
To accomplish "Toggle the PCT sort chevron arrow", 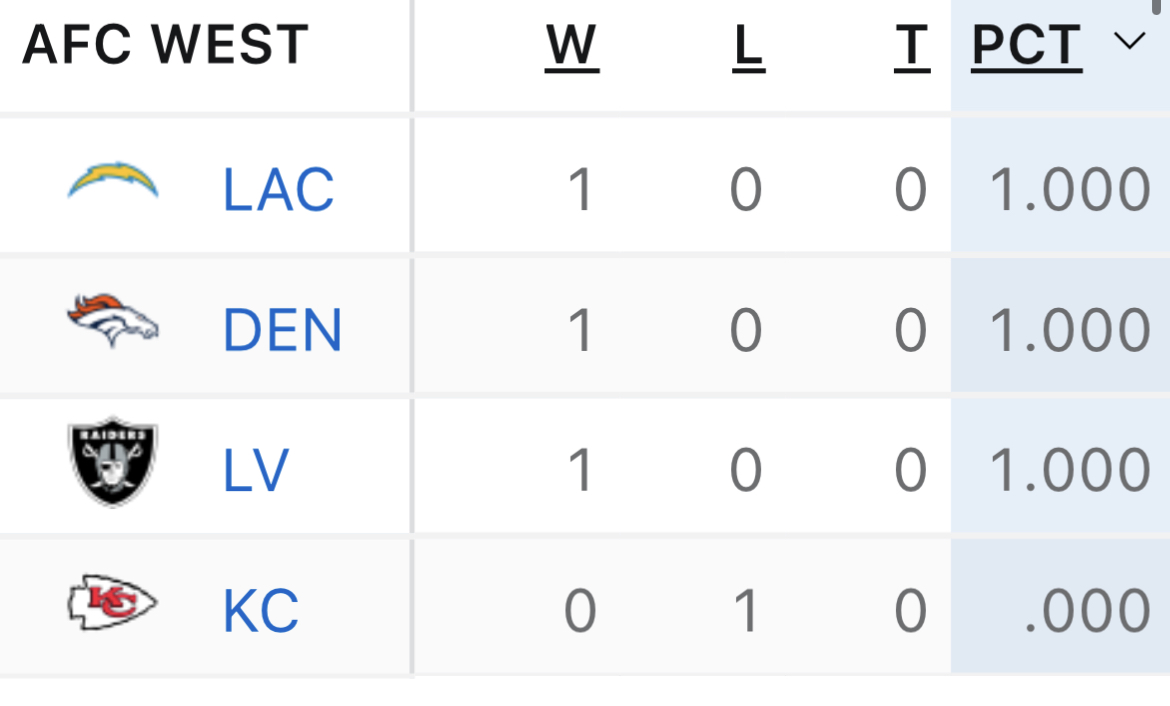I will tap(1130, 40).
